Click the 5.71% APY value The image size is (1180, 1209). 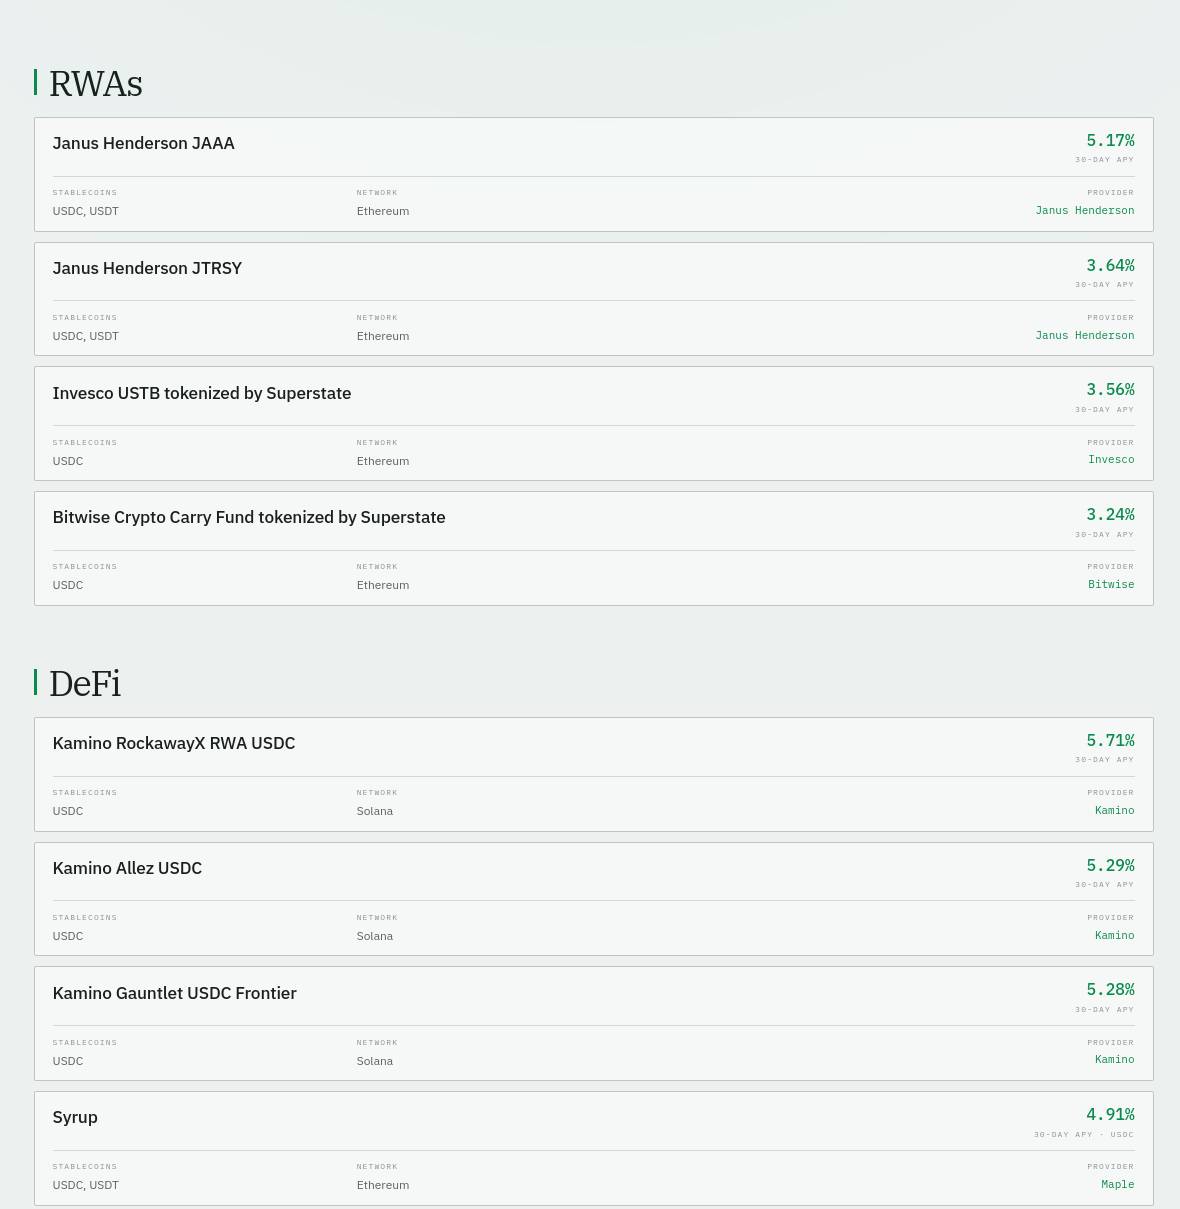pyautogui.click(x=1110, y=740)
